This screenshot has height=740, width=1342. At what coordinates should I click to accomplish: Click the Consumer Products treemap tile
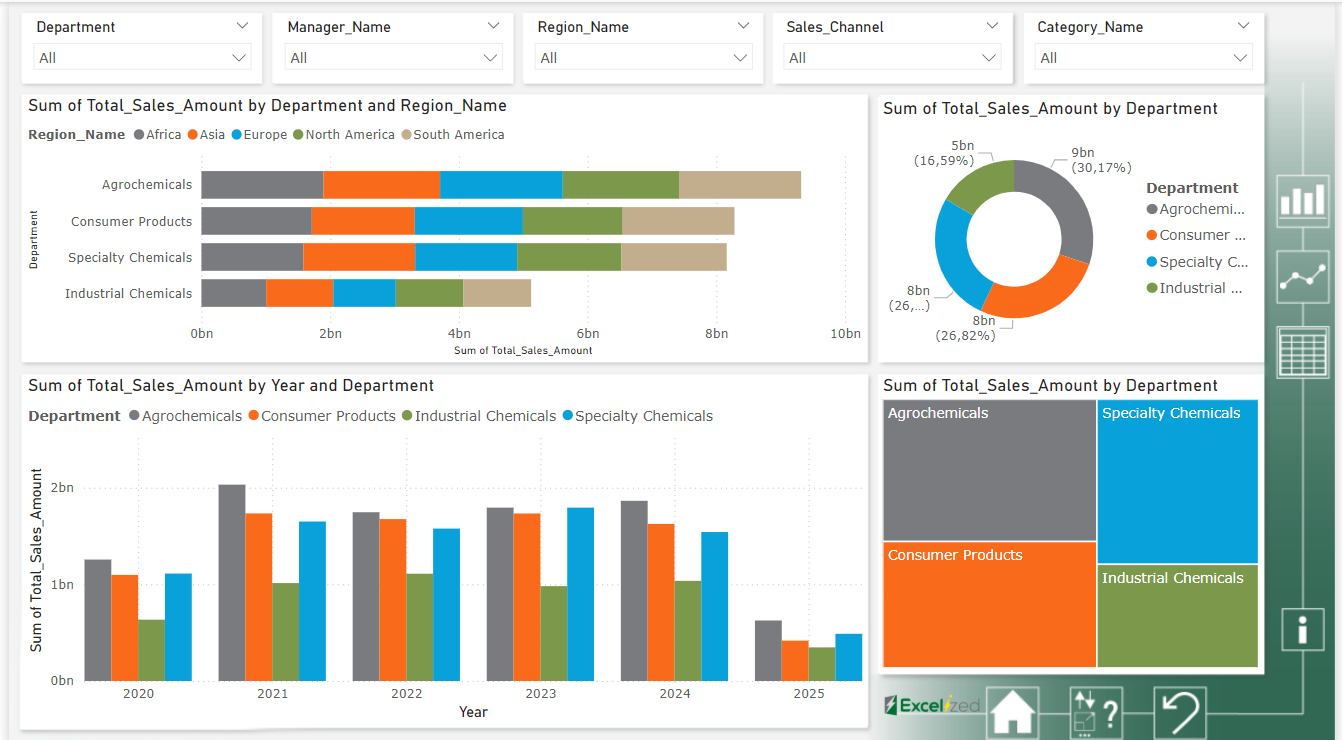point(990,604)
